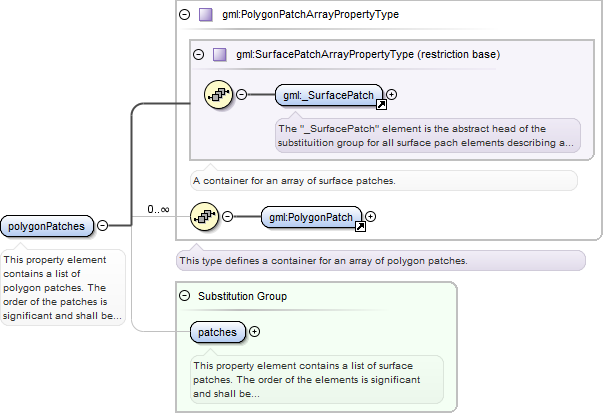
Task: Select the gml:_SurfacePatch element box
Action: (329, 95)
